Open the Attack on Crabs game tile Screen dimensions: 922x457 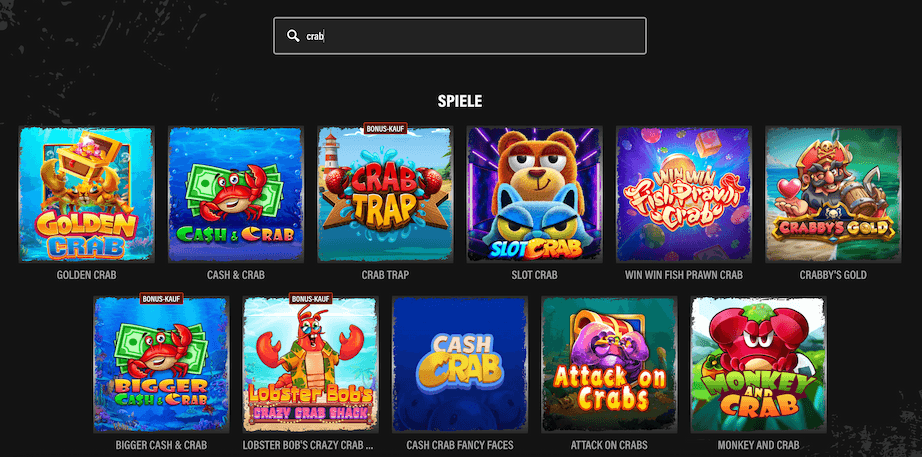[609, 364]
